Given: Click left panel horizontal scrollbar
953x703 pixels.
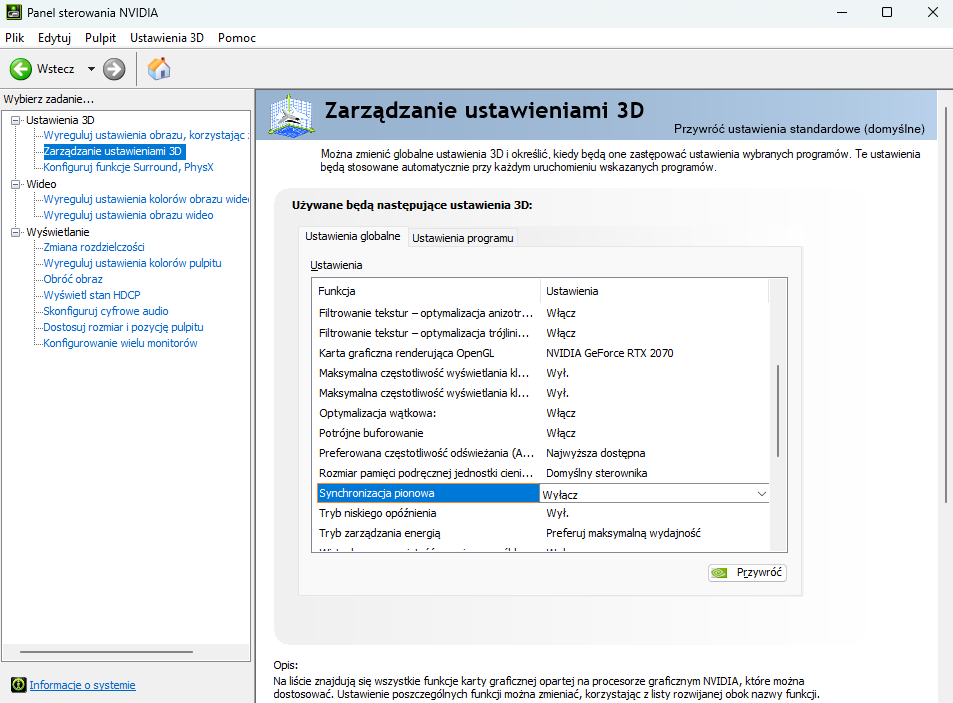Looking at the screenshot, I should (x=106, y=652).
